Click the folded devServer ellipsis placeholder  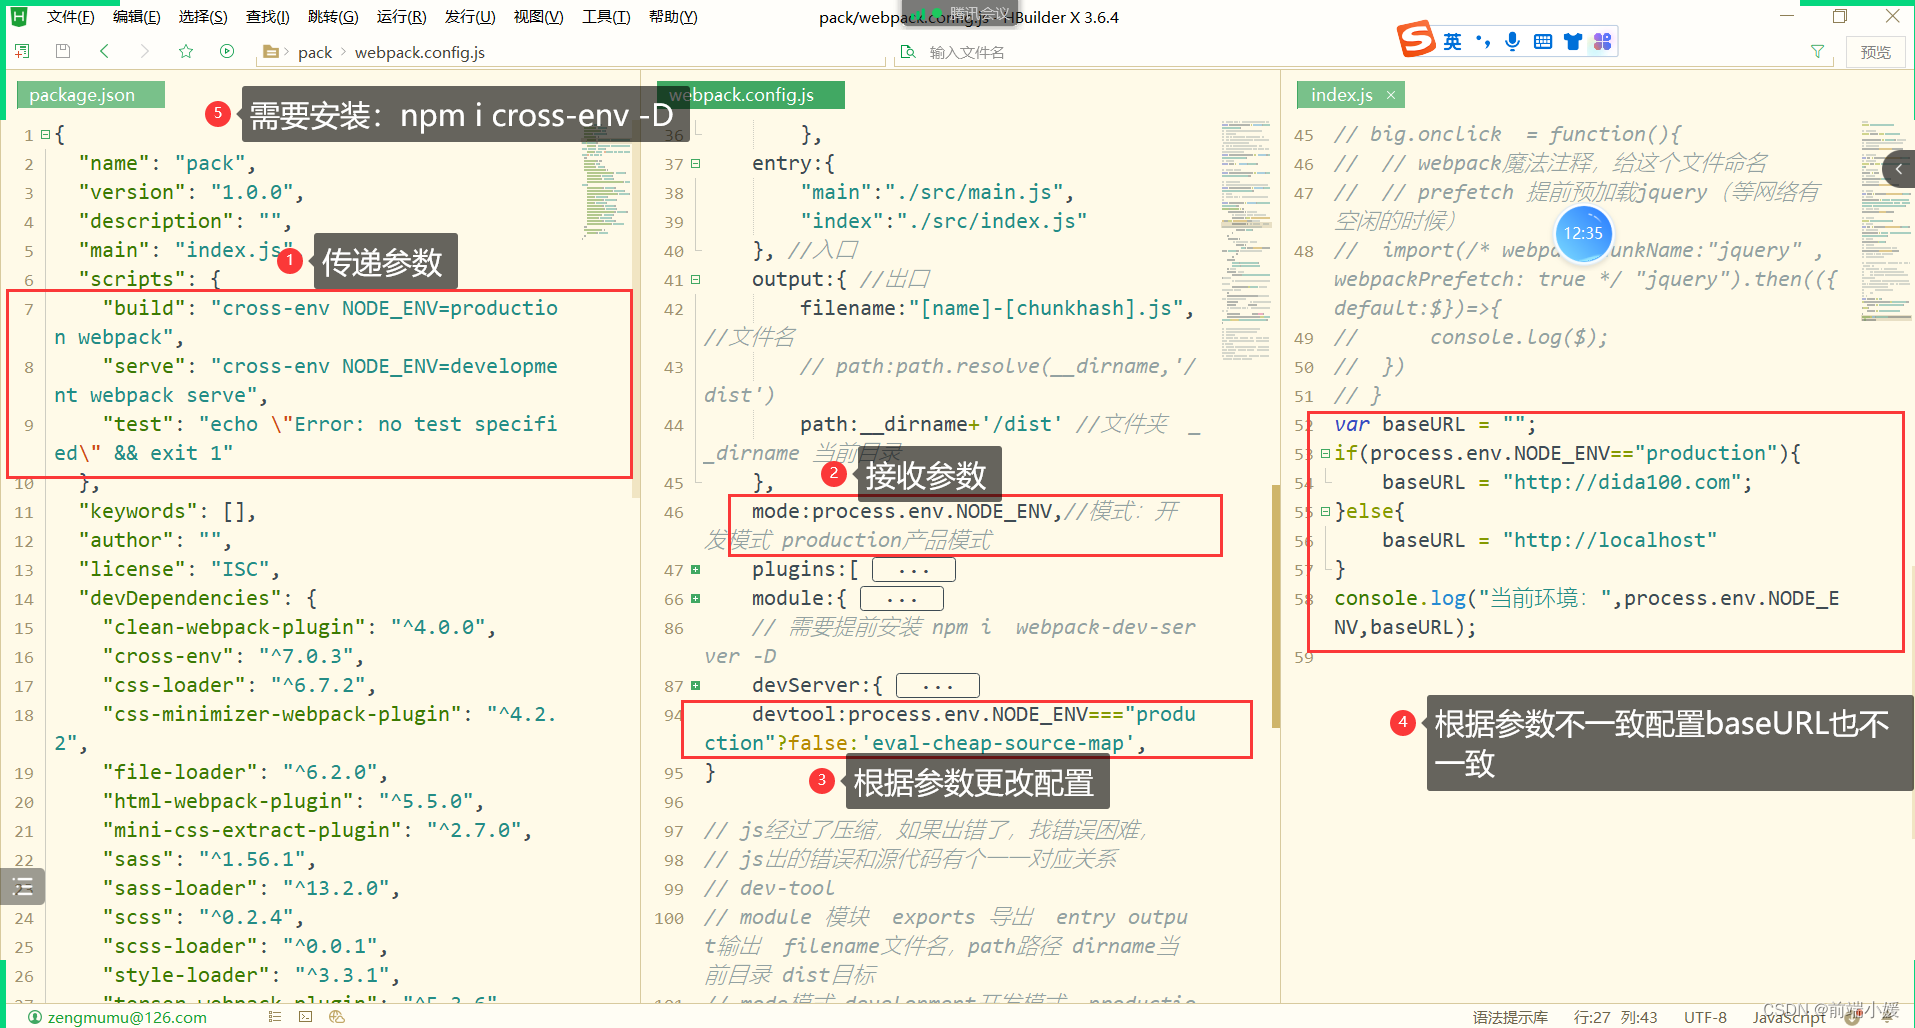(938, 686)
